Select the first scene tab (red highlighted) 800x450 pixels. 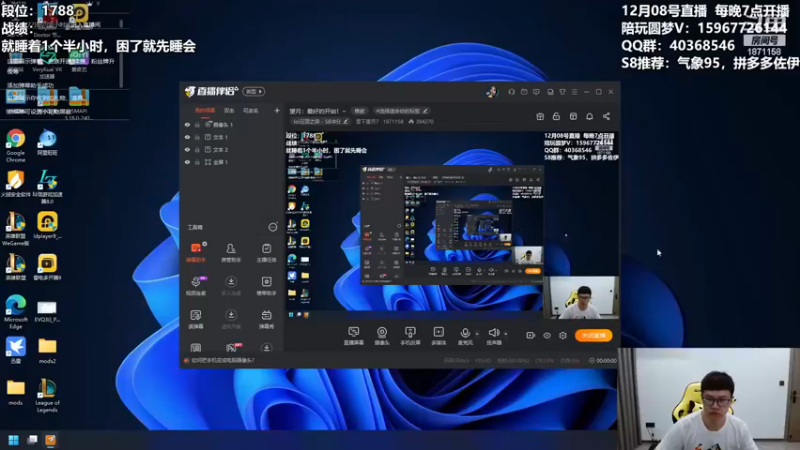point(205,111)
